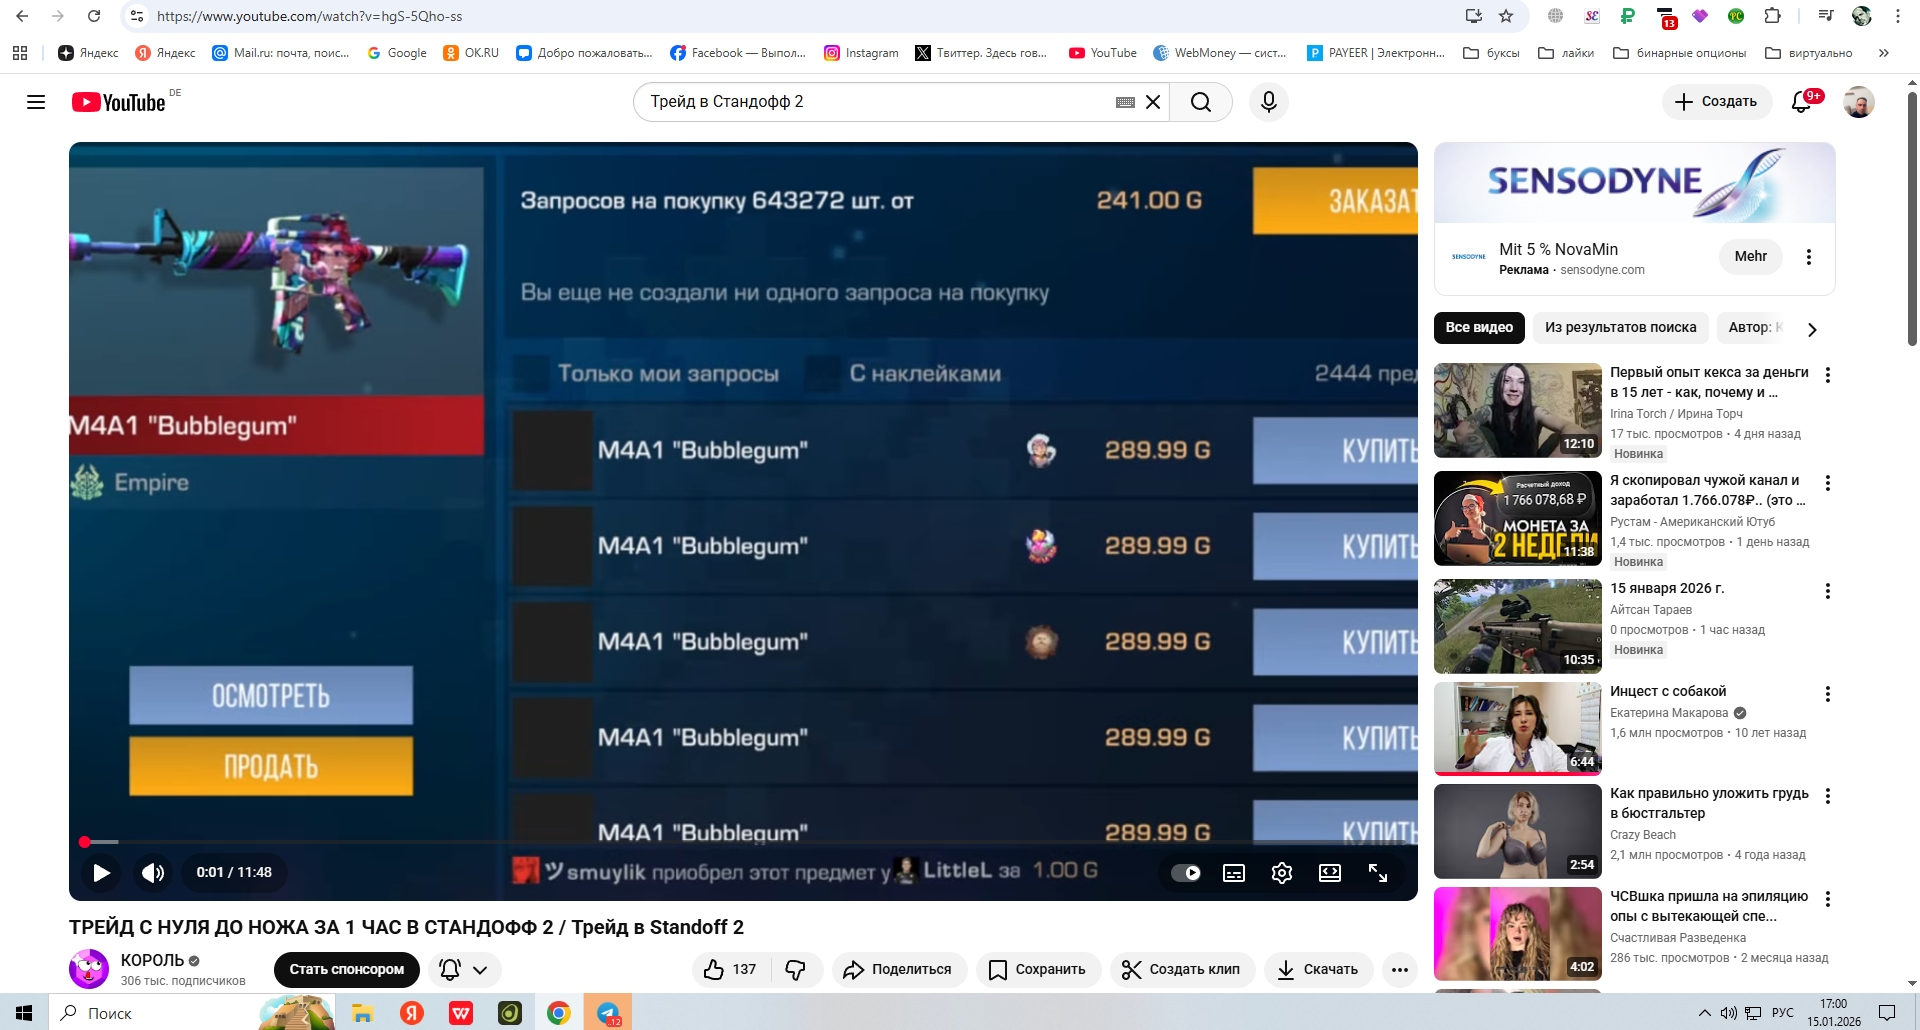Bookmark this page with the star icon

1506,16
